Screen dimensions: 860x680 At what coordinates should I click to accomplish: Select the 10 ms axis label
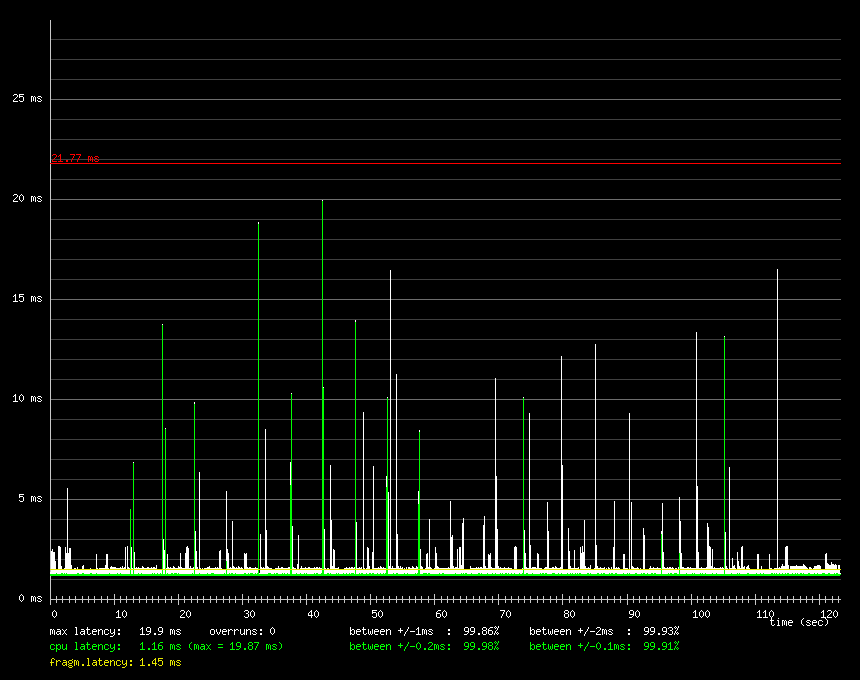coord(27,398)
